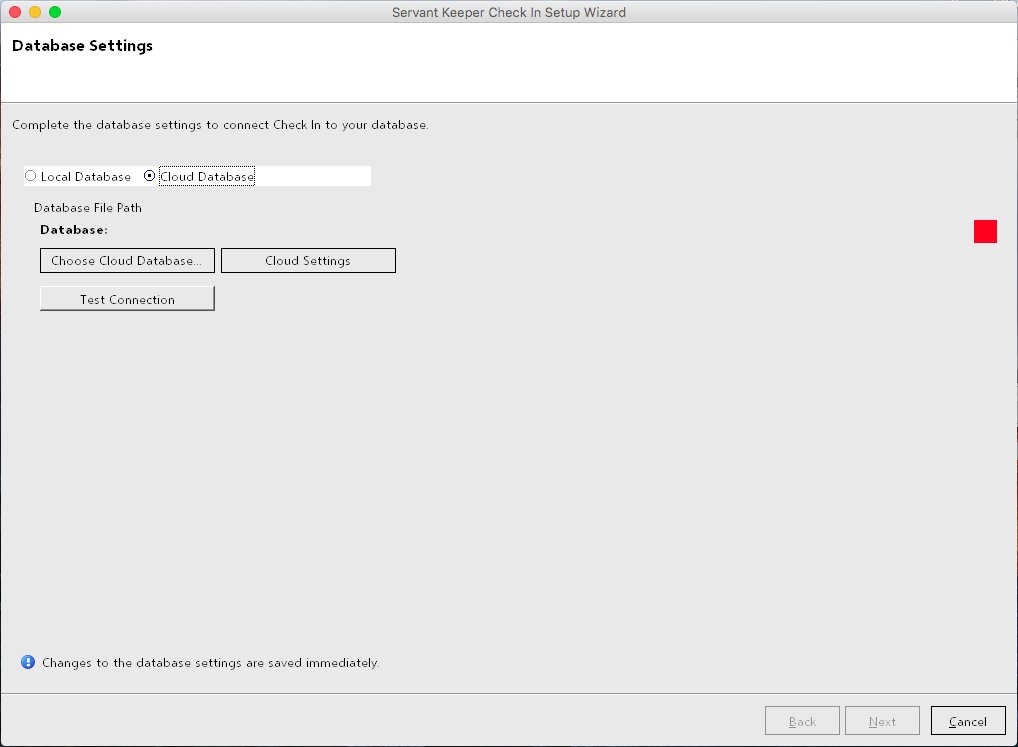Image resolution: width=1018 pixels, height=747 pixels.
Task: Click the blue info icon
Action: click(28, 662)
